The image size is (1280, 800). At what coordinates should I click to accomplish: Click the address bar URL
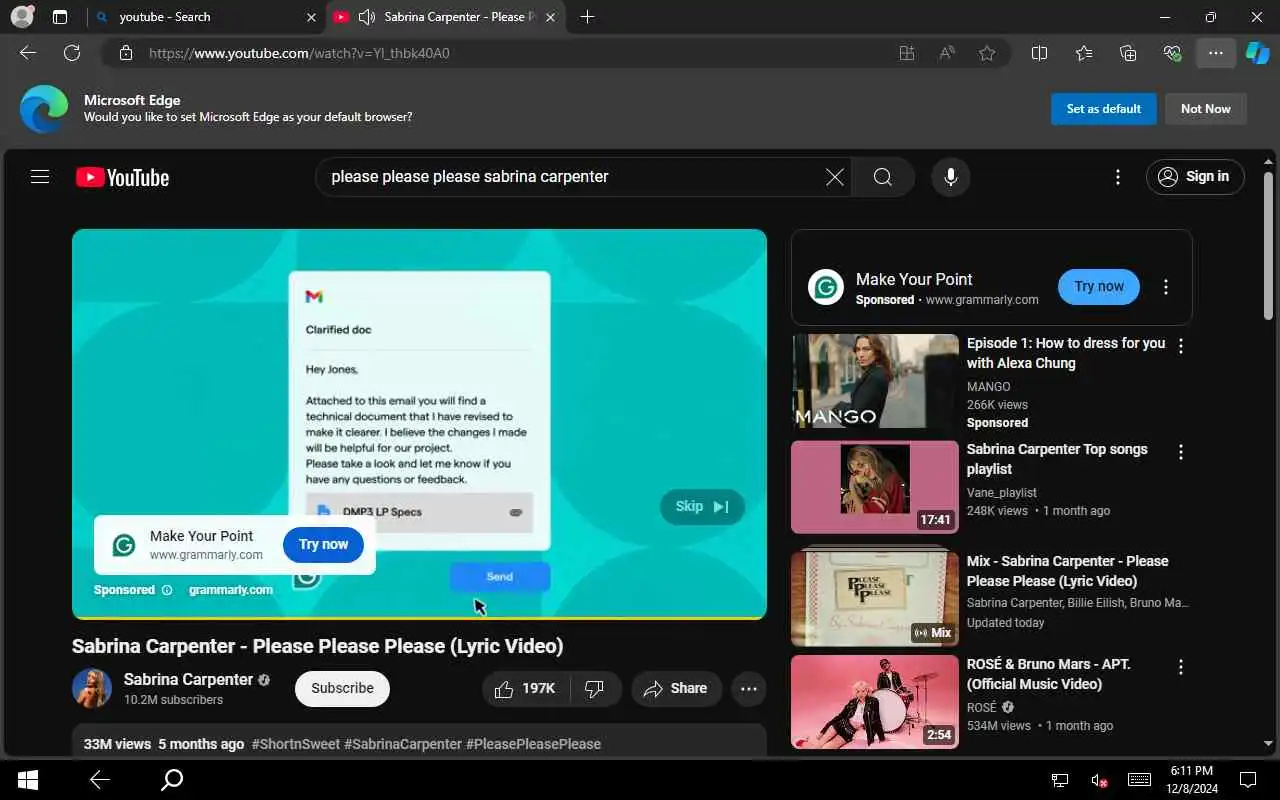click(x=299, y=53)
